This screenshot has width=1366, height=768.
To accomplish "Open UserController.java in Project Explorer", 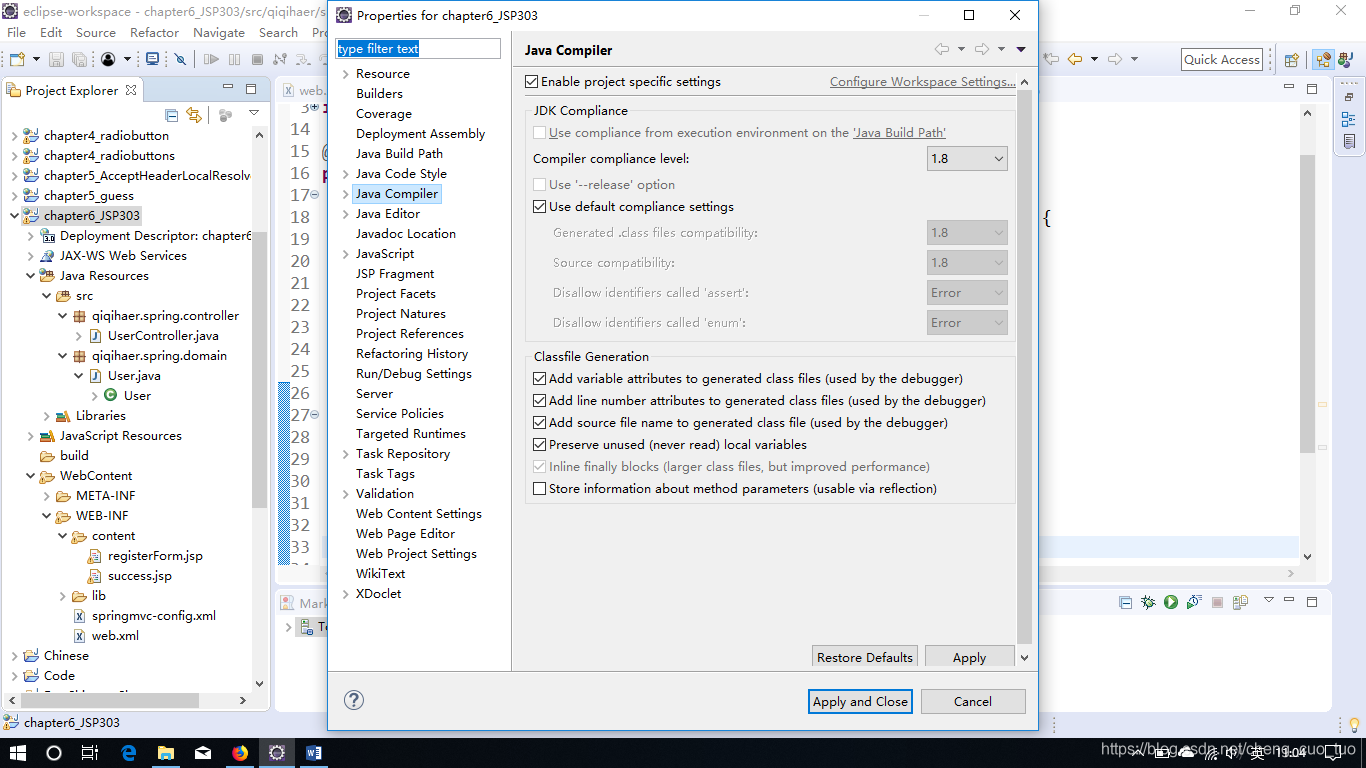I will pos(163,336).
